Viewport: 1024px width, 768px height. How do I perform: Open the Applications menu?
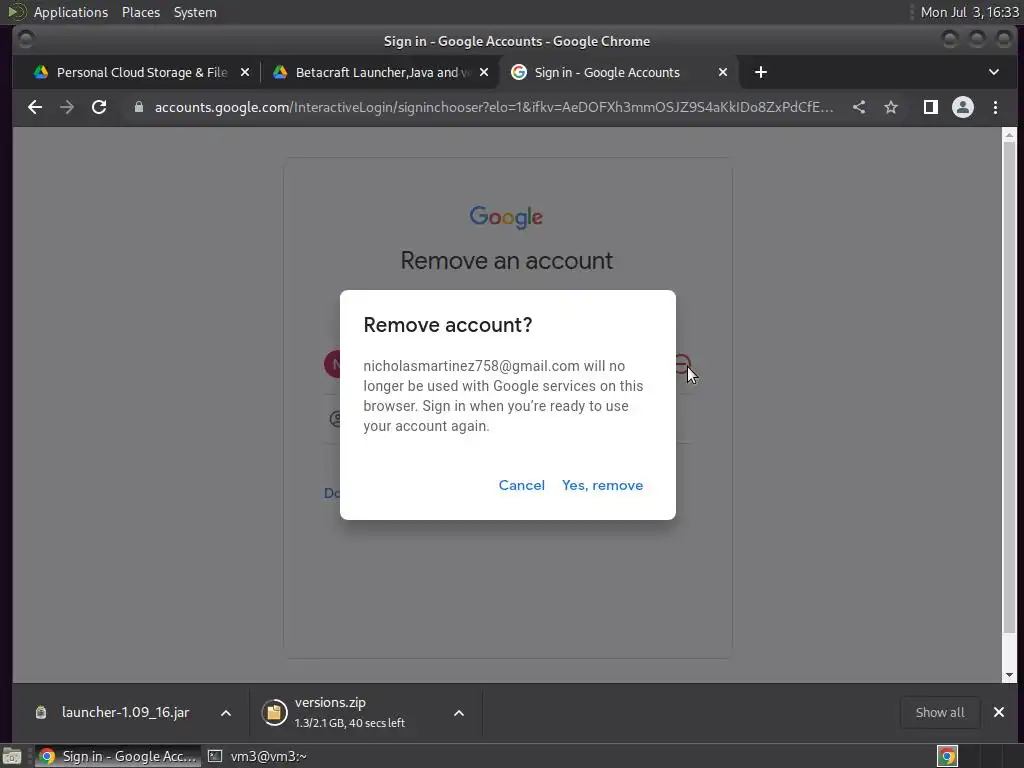tap(71, 12)
